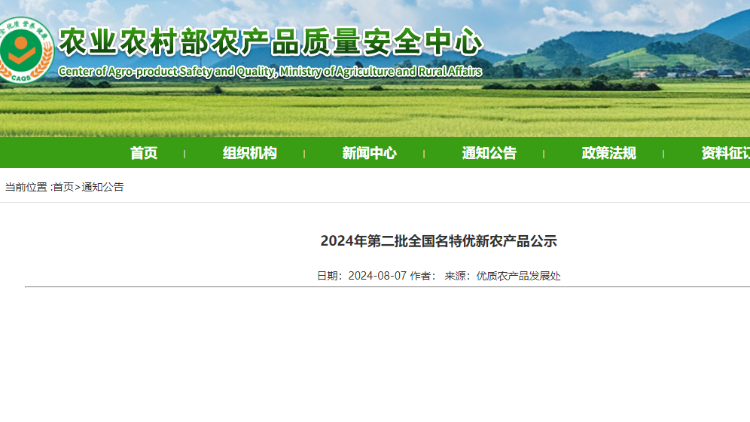Click the 当前位置 breadcrumb label
The image size is (750, 422).
tap(26, 187)
